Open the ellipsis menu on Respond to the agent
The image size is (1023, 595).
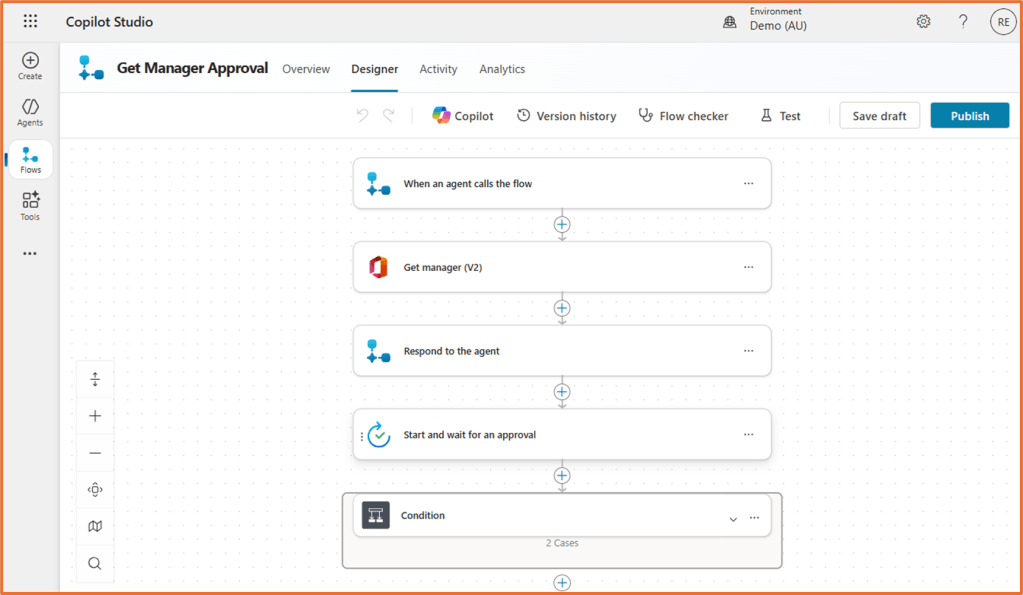coord(748,350)
